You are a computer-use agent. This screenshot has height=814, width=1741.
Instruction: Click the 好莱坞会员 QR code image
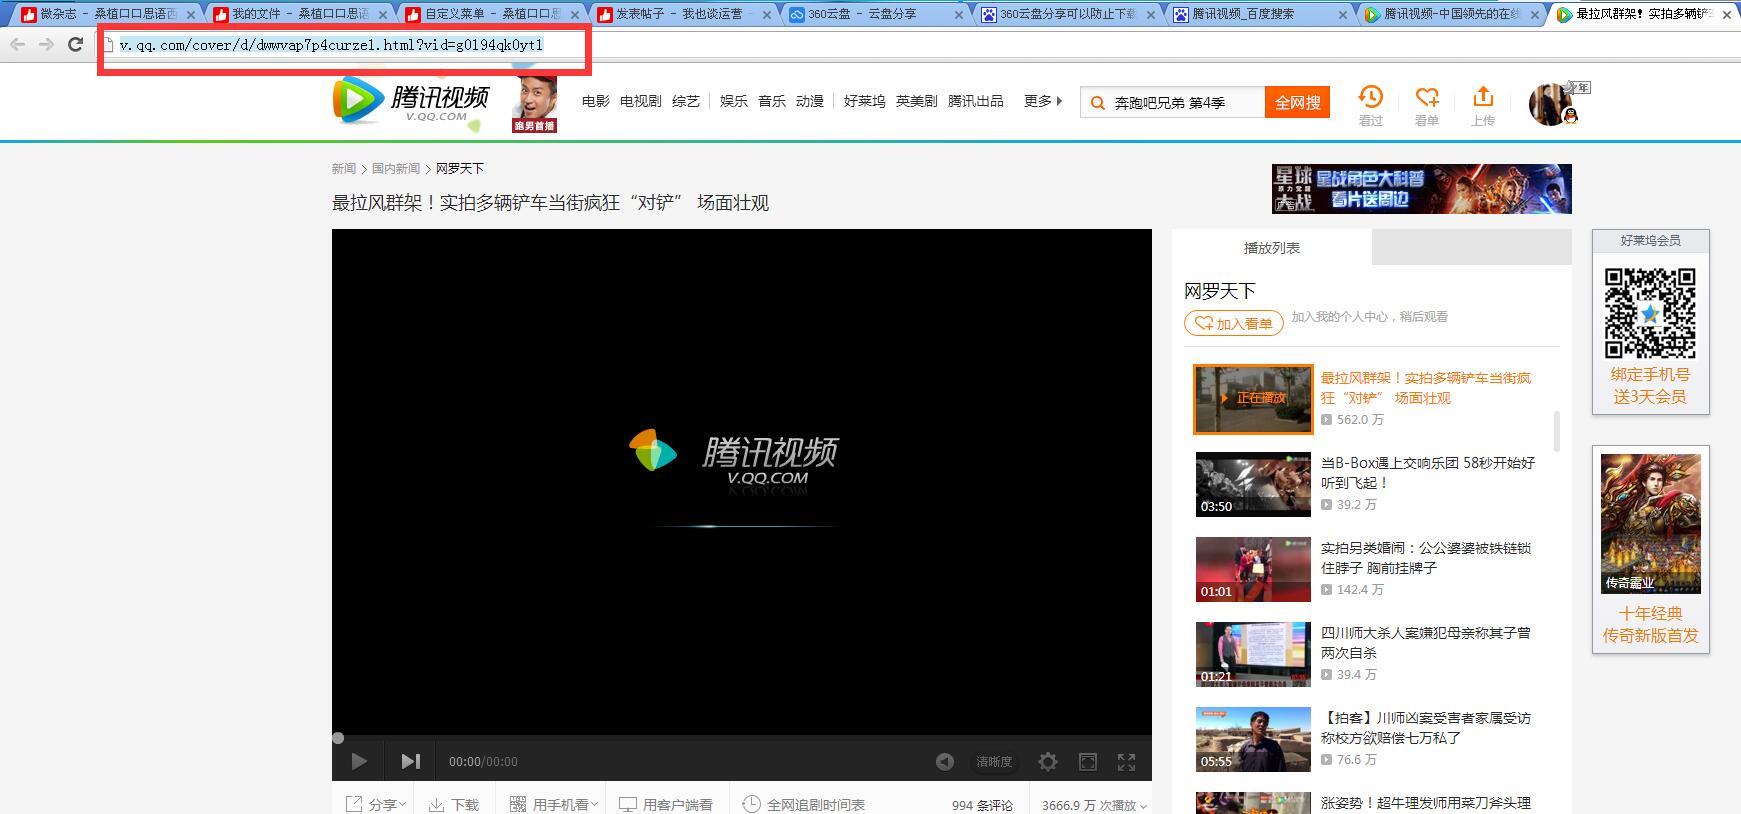click(1650, 313)
